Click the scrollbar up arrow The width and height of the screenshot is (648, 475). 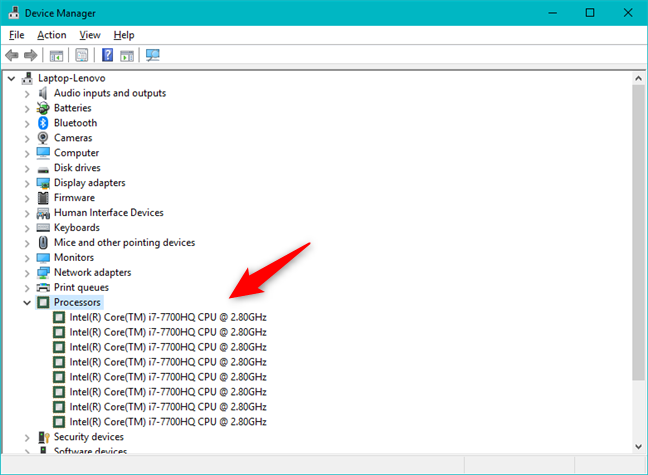pyautogui.click(x=638, y=78)
